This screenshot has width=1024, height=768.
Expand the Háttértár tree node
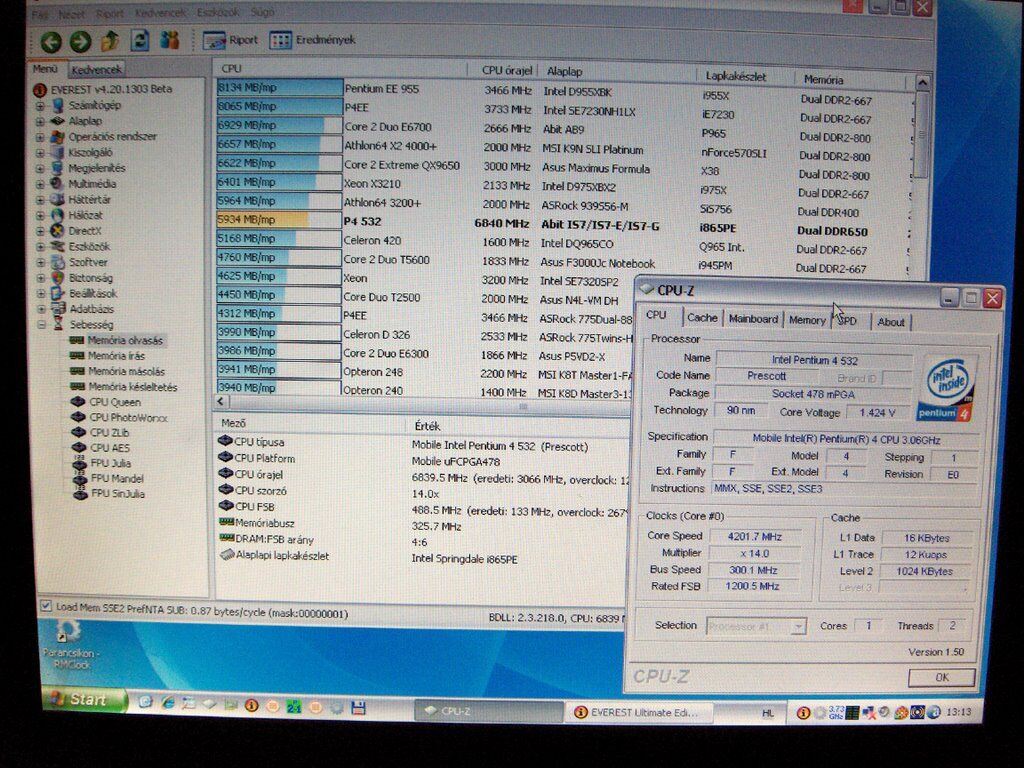[40, 199]
